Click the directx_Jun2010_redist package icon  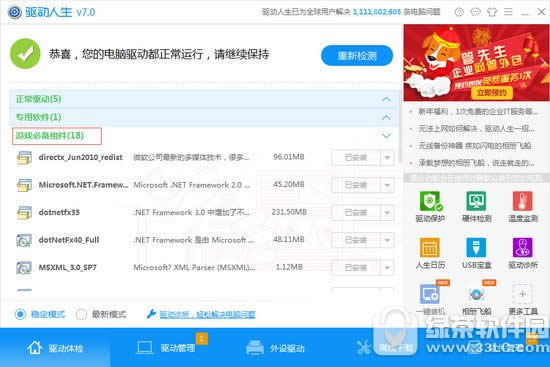(24, 158)
